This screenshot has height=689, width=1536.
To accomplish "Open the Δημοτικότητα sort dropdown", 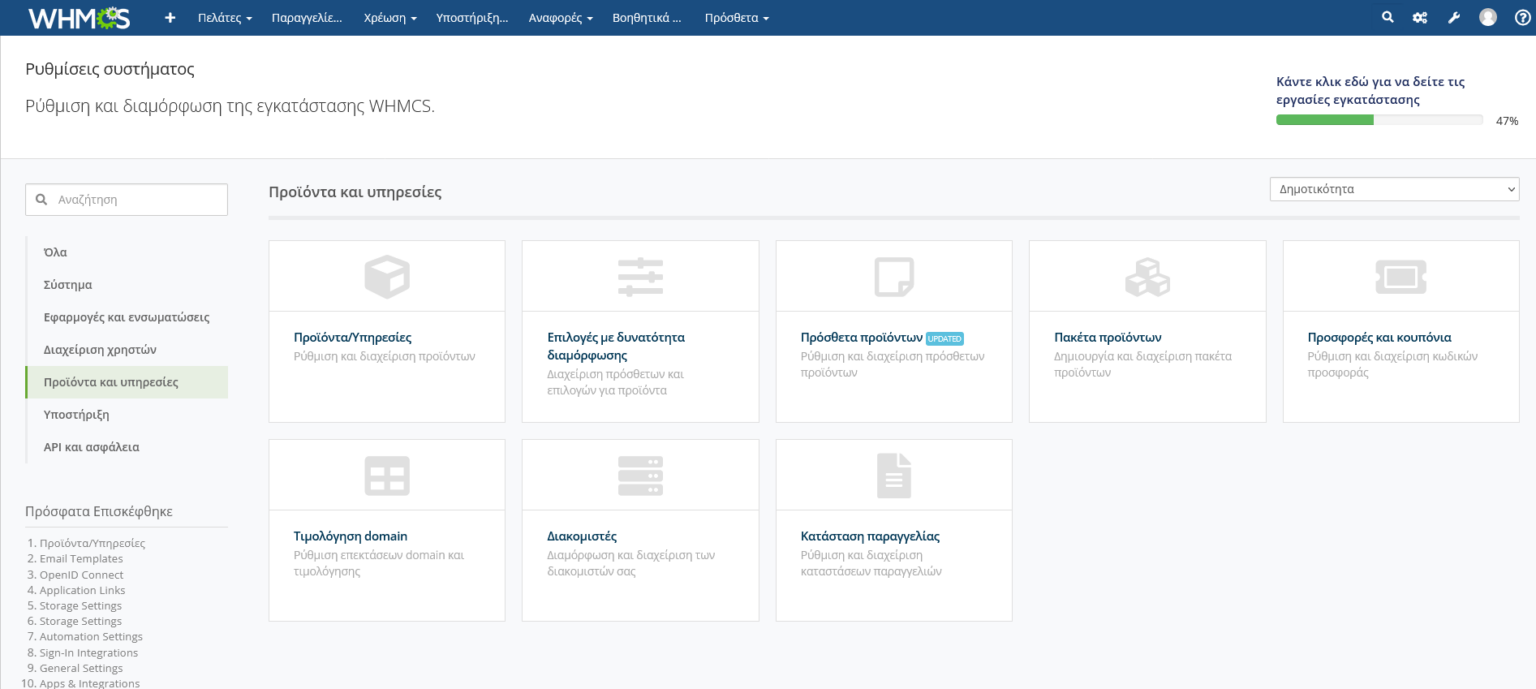I will 1394,189.
